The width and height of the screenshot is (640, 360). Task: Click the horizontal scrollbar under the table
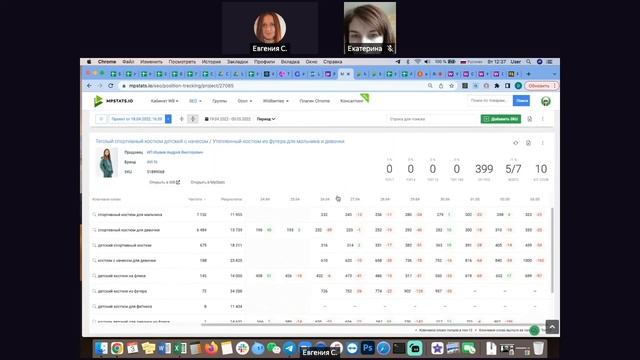pyautogui.click(x=374, y=325)
